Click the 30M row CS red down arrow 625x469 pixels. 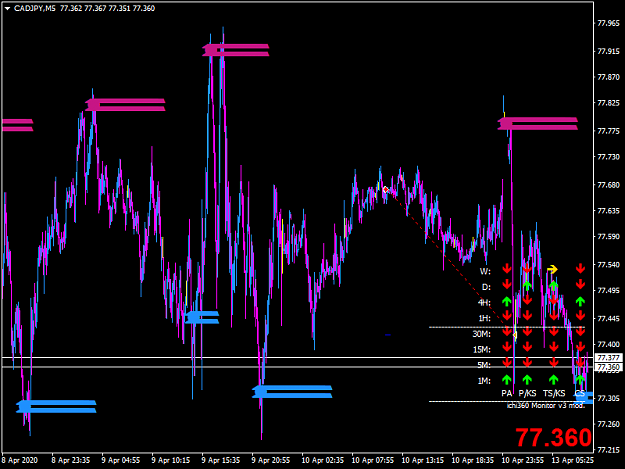[580, 332]
